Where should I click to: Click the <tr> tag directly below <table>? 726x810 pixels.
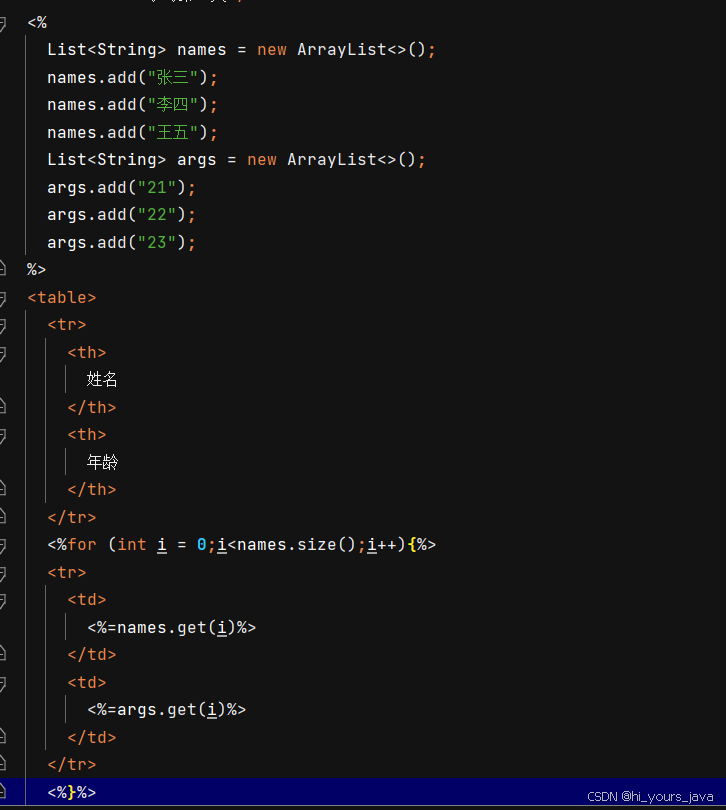[x=67, y=325]
